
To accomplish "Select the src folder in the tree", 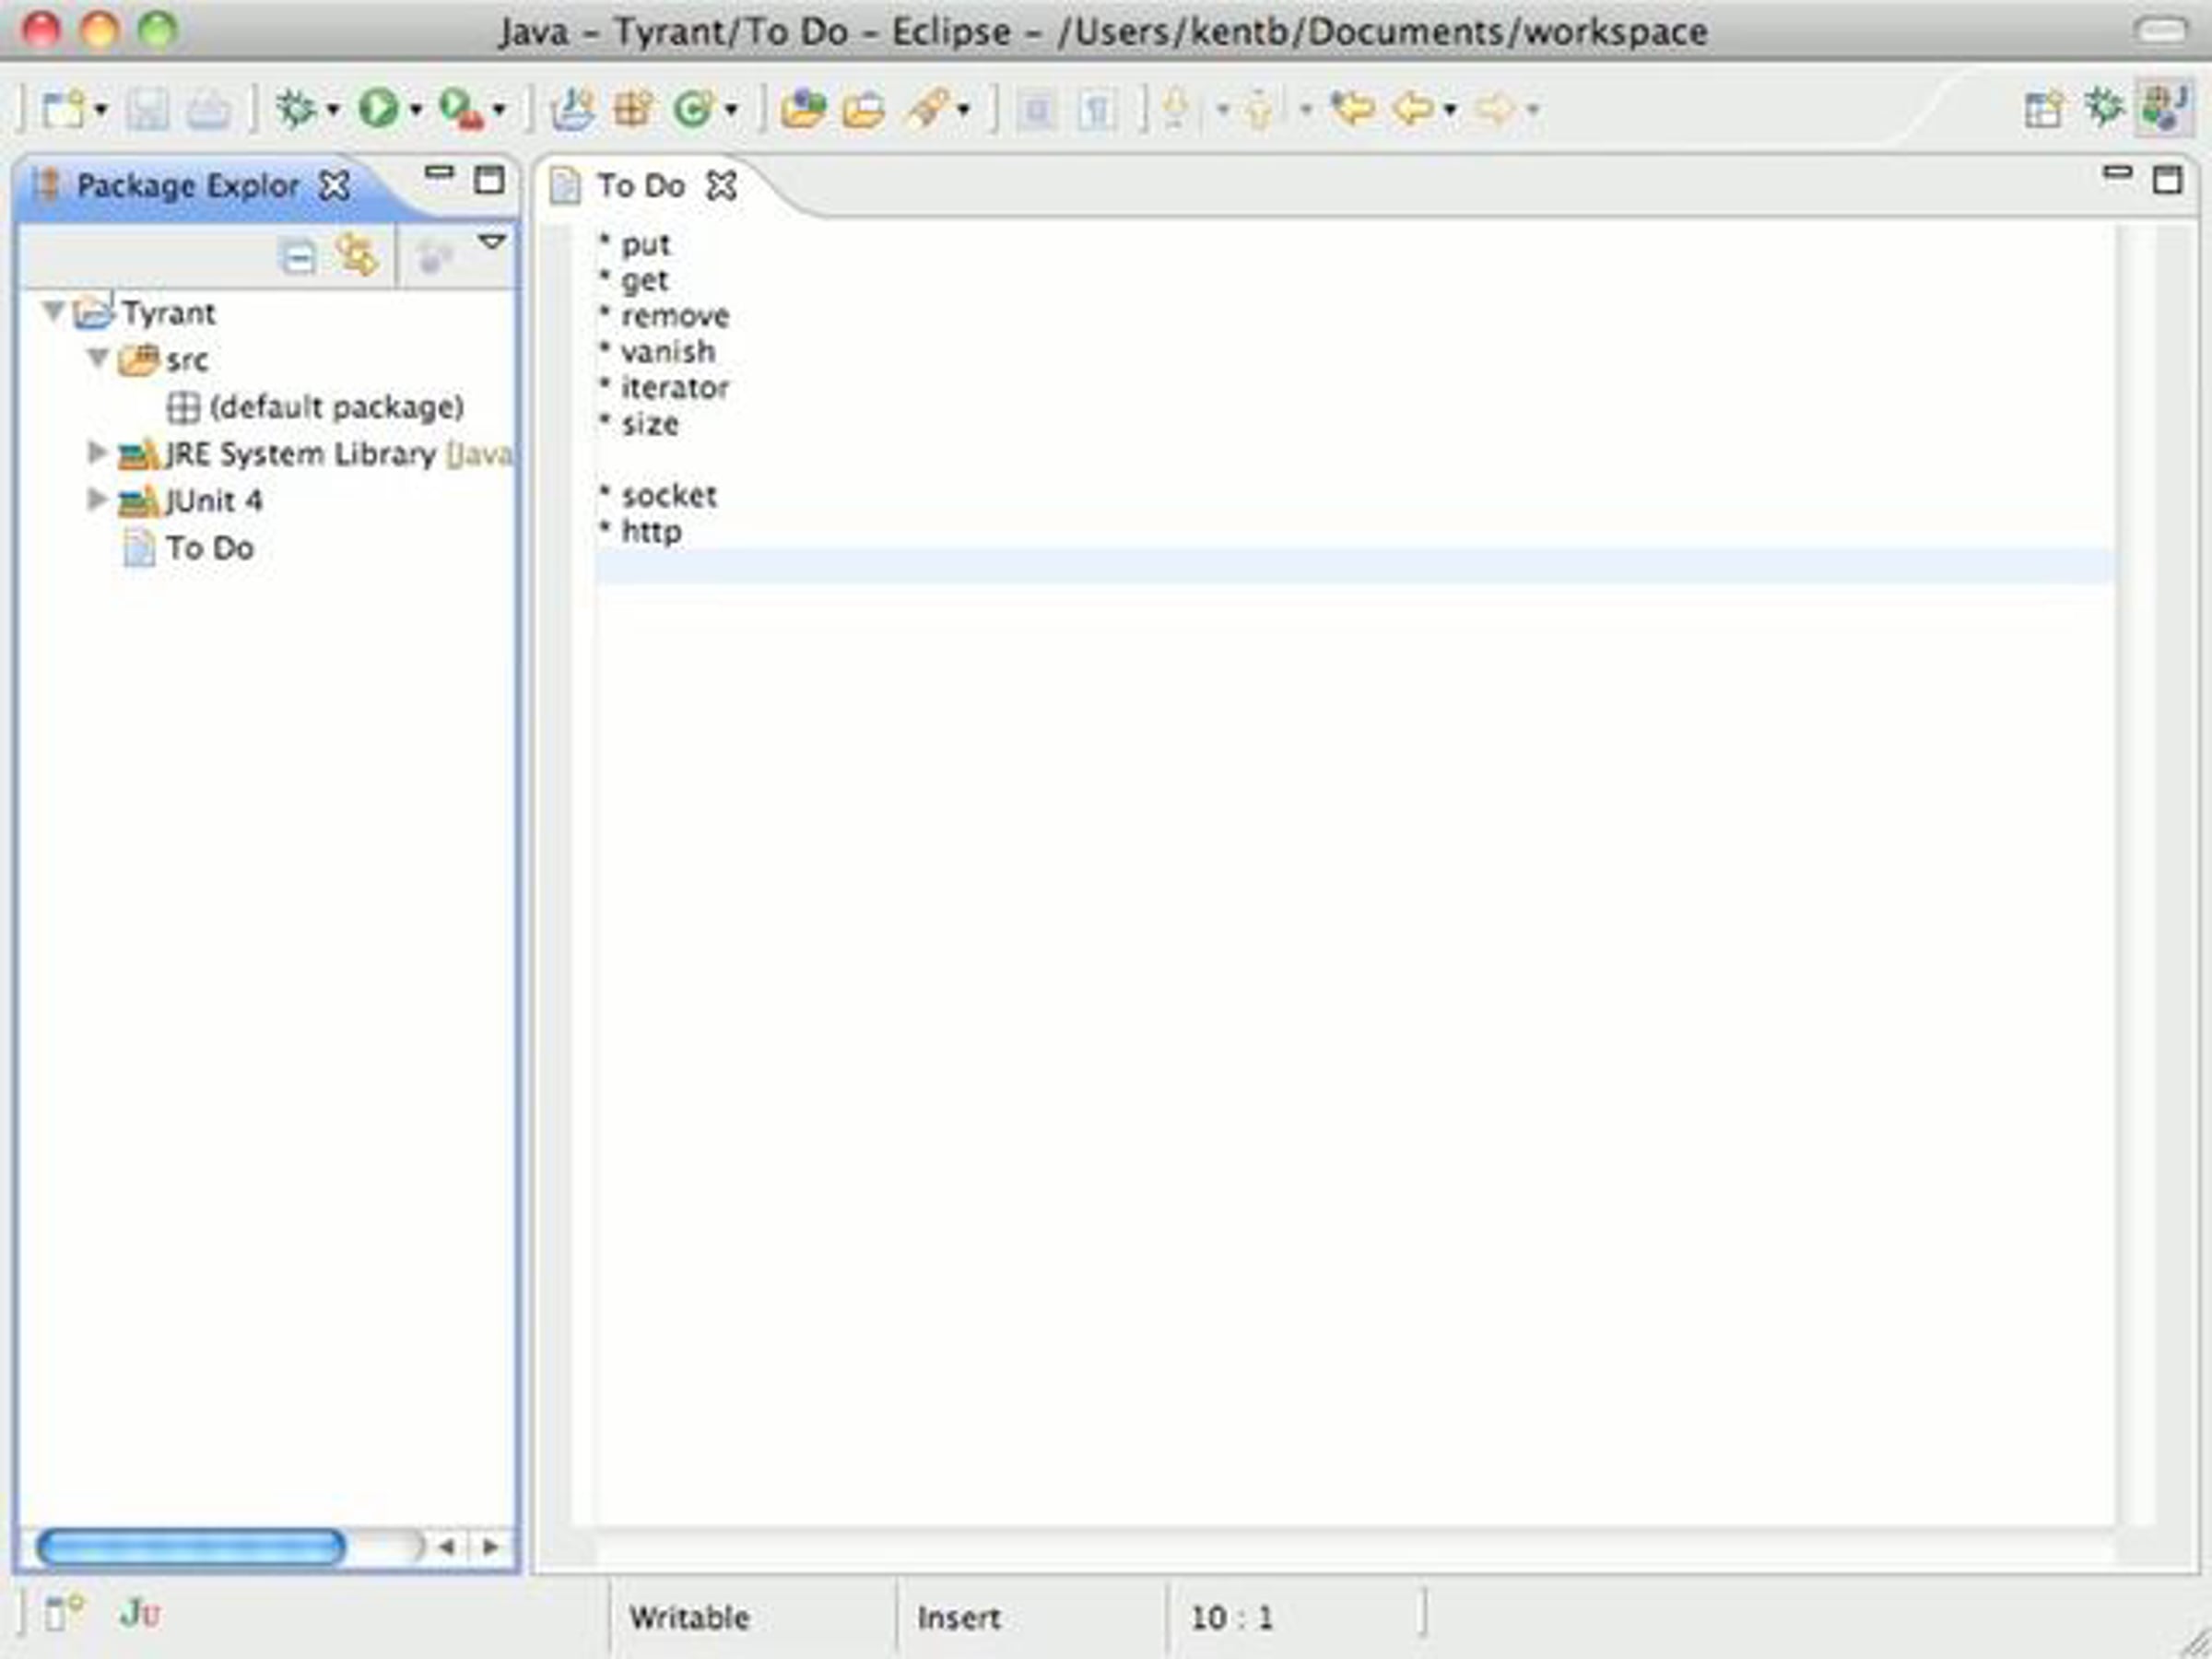I will click(187, 360).
